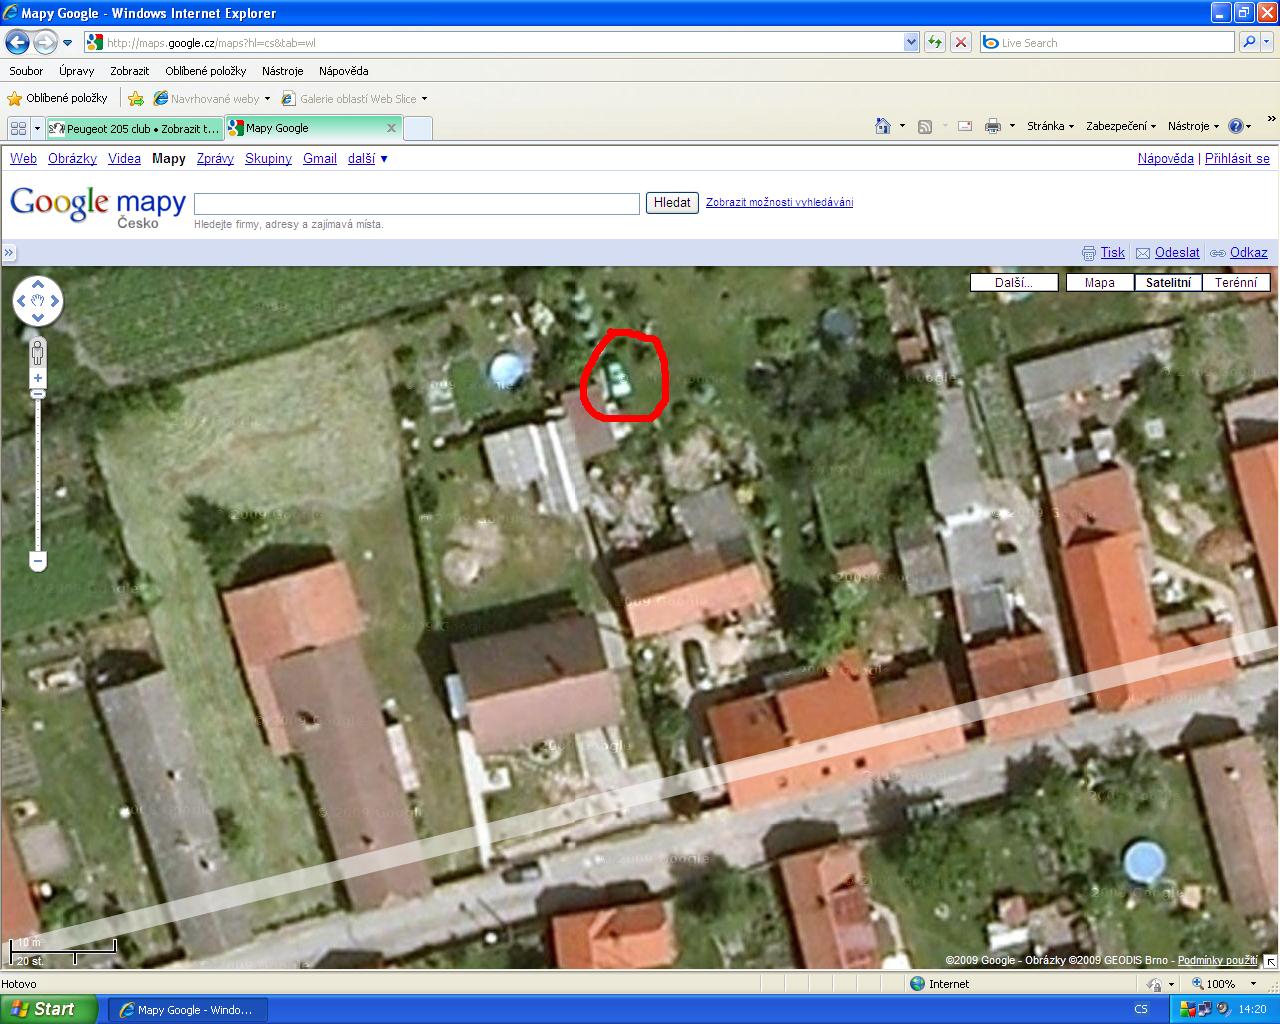This screenshot has width=1280, height=1024.
Task: Click the Google Maps search input field
Action: tap(416, 203)
